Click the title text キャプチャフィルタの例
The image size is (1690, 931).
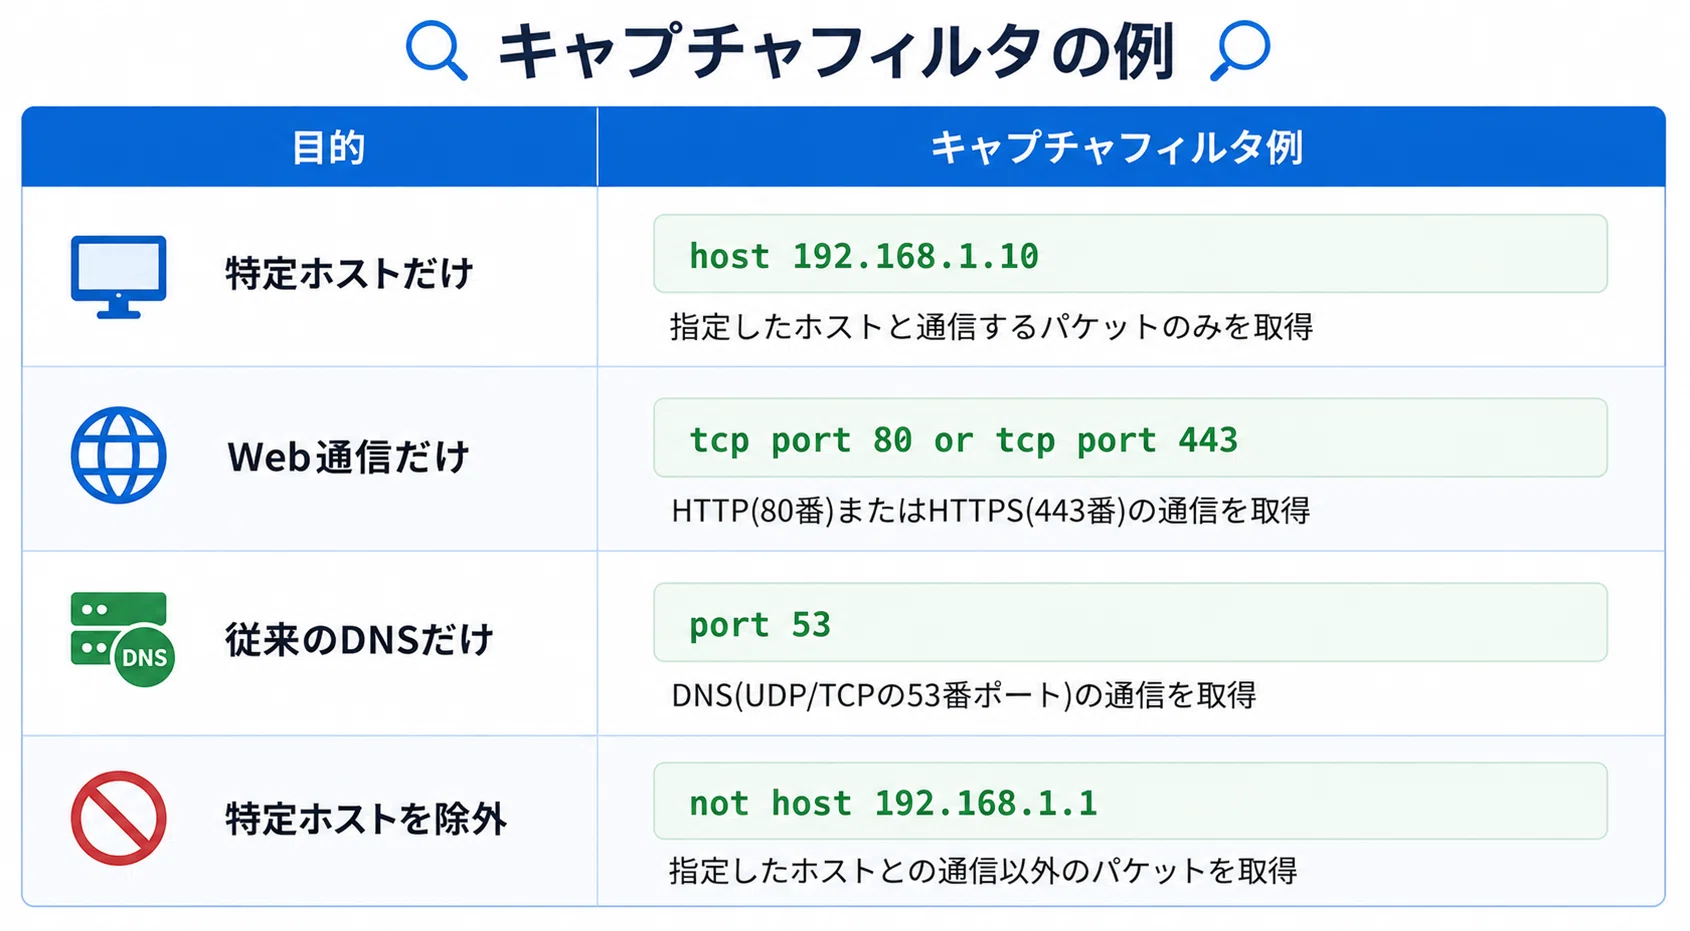(x=835, y=51)
